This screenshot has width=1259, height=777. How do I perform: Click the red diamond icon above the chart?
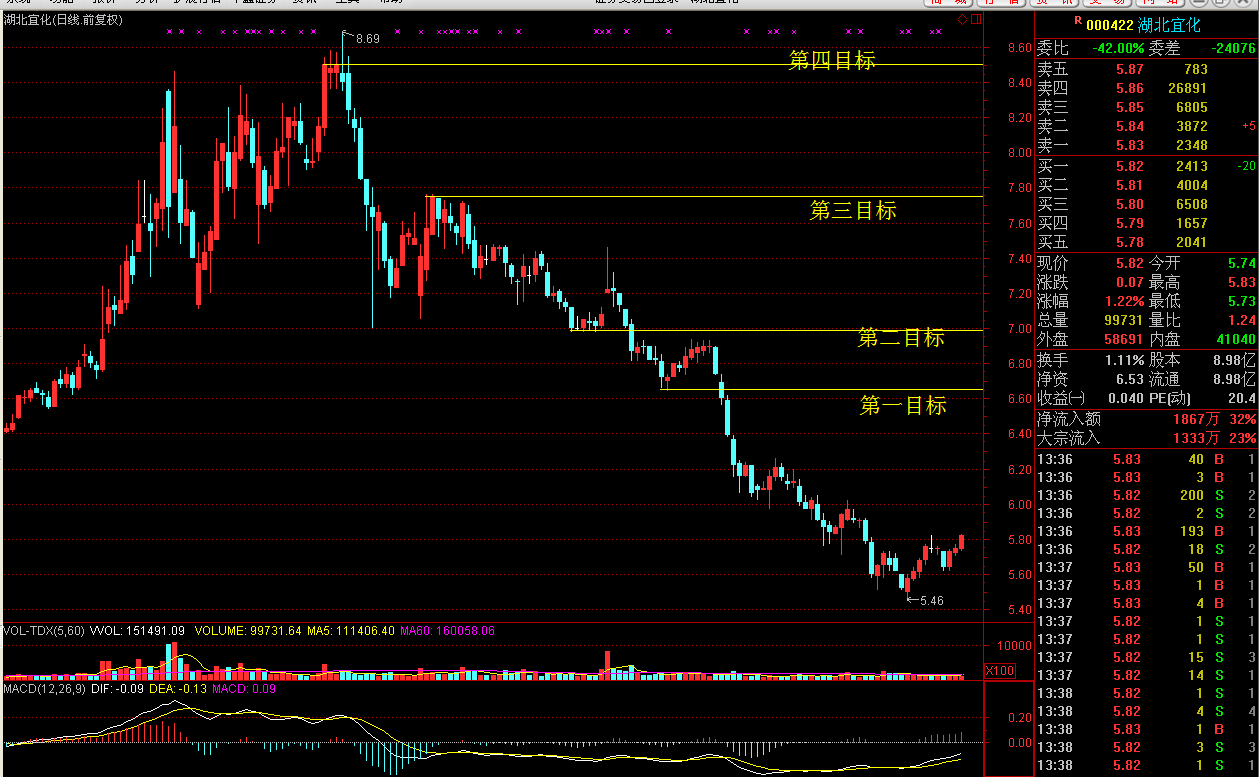pyautogui.click(x=962, y=19)
